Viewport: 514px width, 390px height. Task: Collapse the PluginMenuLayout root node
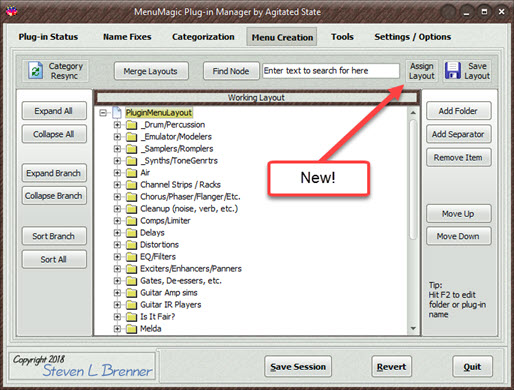[103, 113]
